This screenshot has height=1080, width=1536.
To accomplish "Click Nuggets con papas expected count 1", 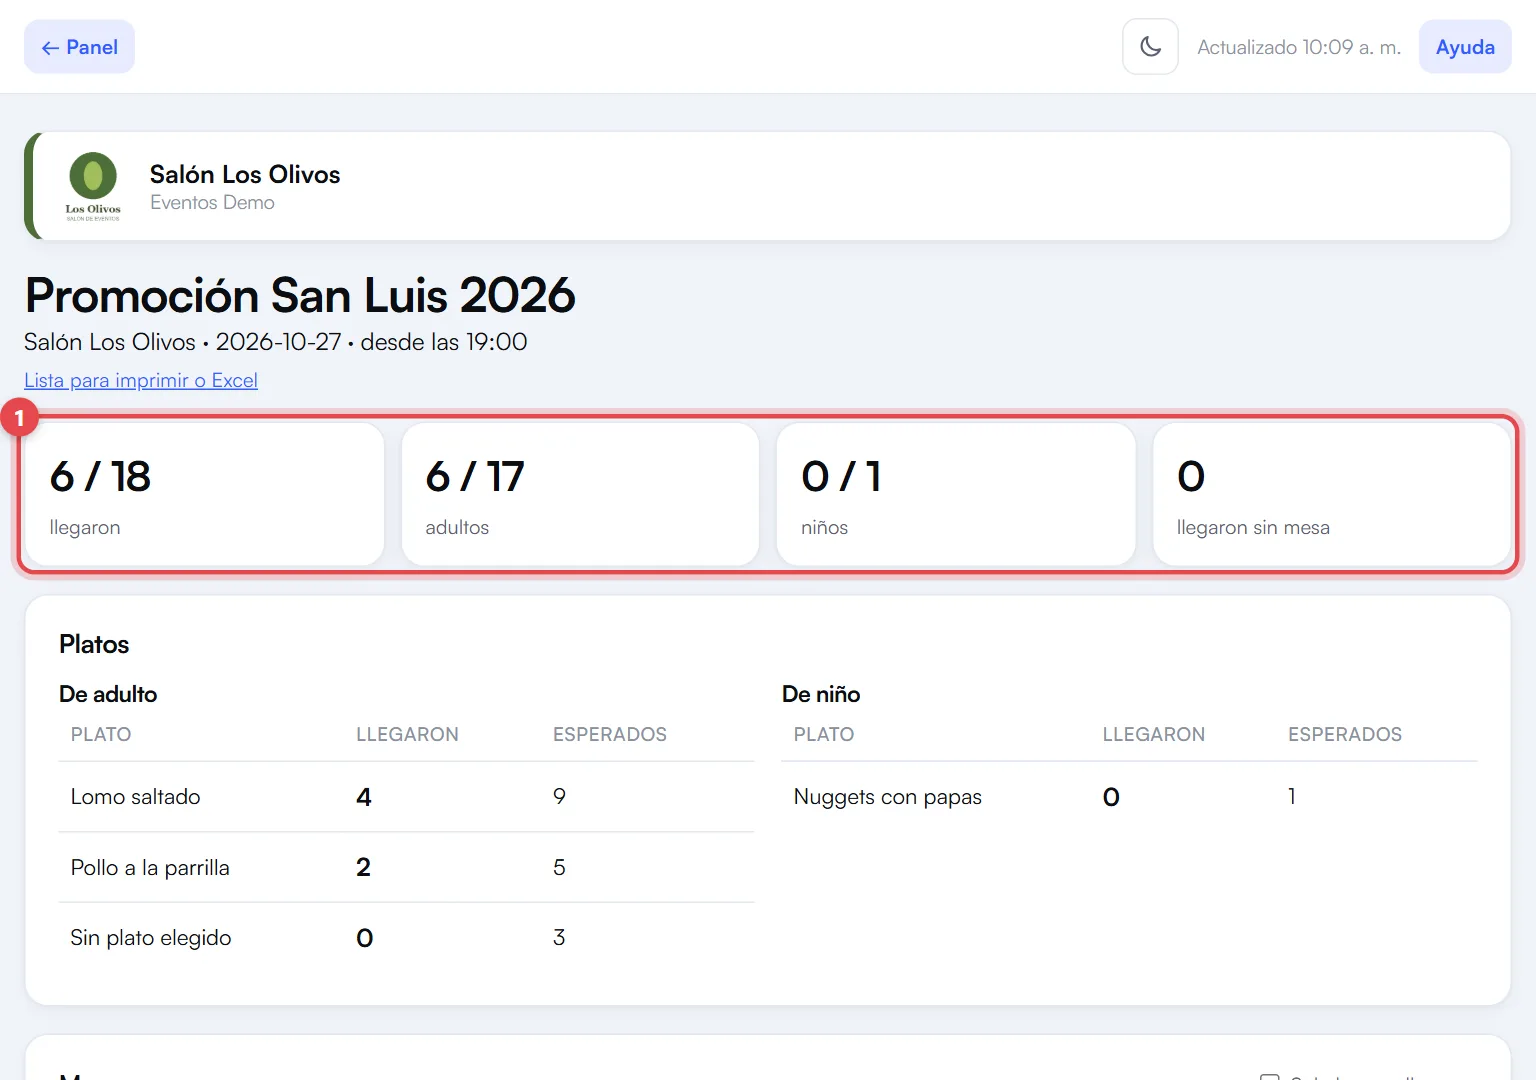I will (1292, 796).
